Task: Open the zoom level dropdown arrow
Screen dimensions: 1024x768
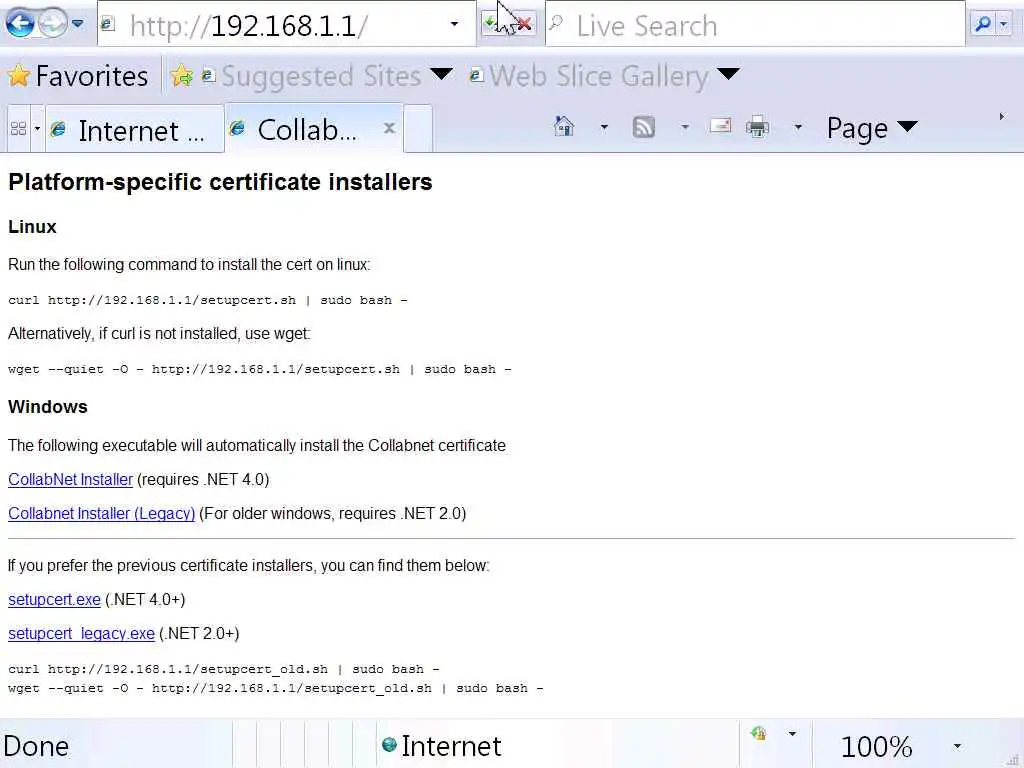Action: [x=957, y=746]
